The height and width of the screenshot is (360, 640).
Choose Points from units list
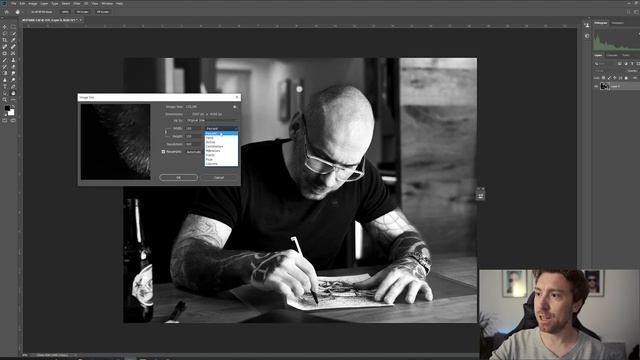221,155
